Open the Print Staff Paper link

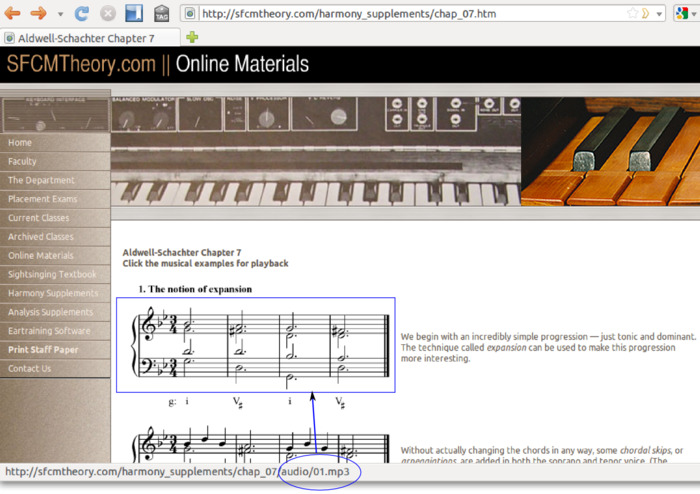(x=55, y=349)
